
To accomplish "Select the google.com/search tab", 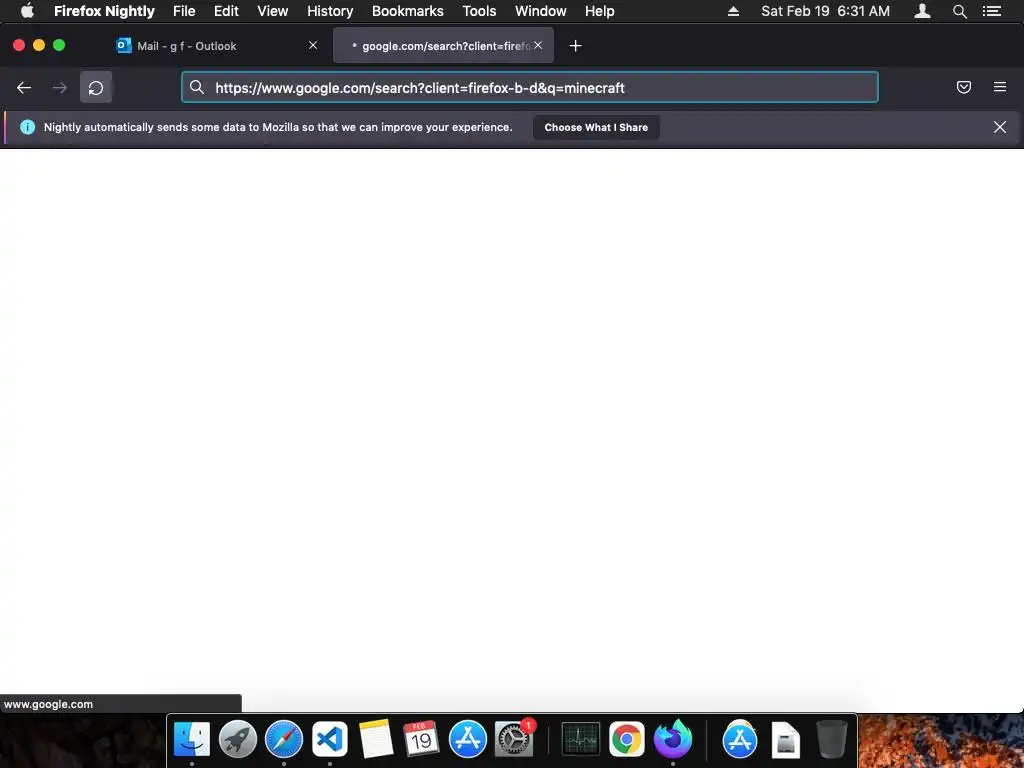I will click(x=443, y=46).
